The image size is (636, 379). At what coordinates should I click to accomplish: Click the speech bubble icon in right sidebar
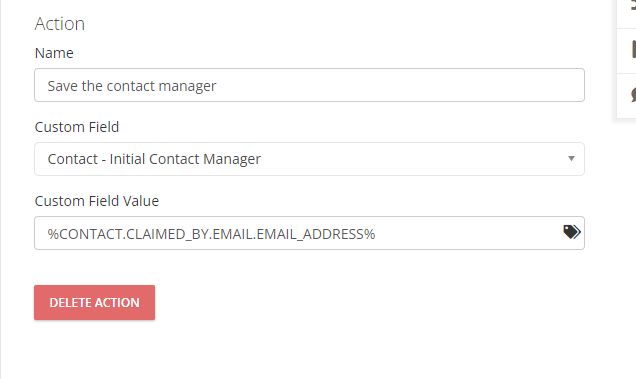point(633,95)
